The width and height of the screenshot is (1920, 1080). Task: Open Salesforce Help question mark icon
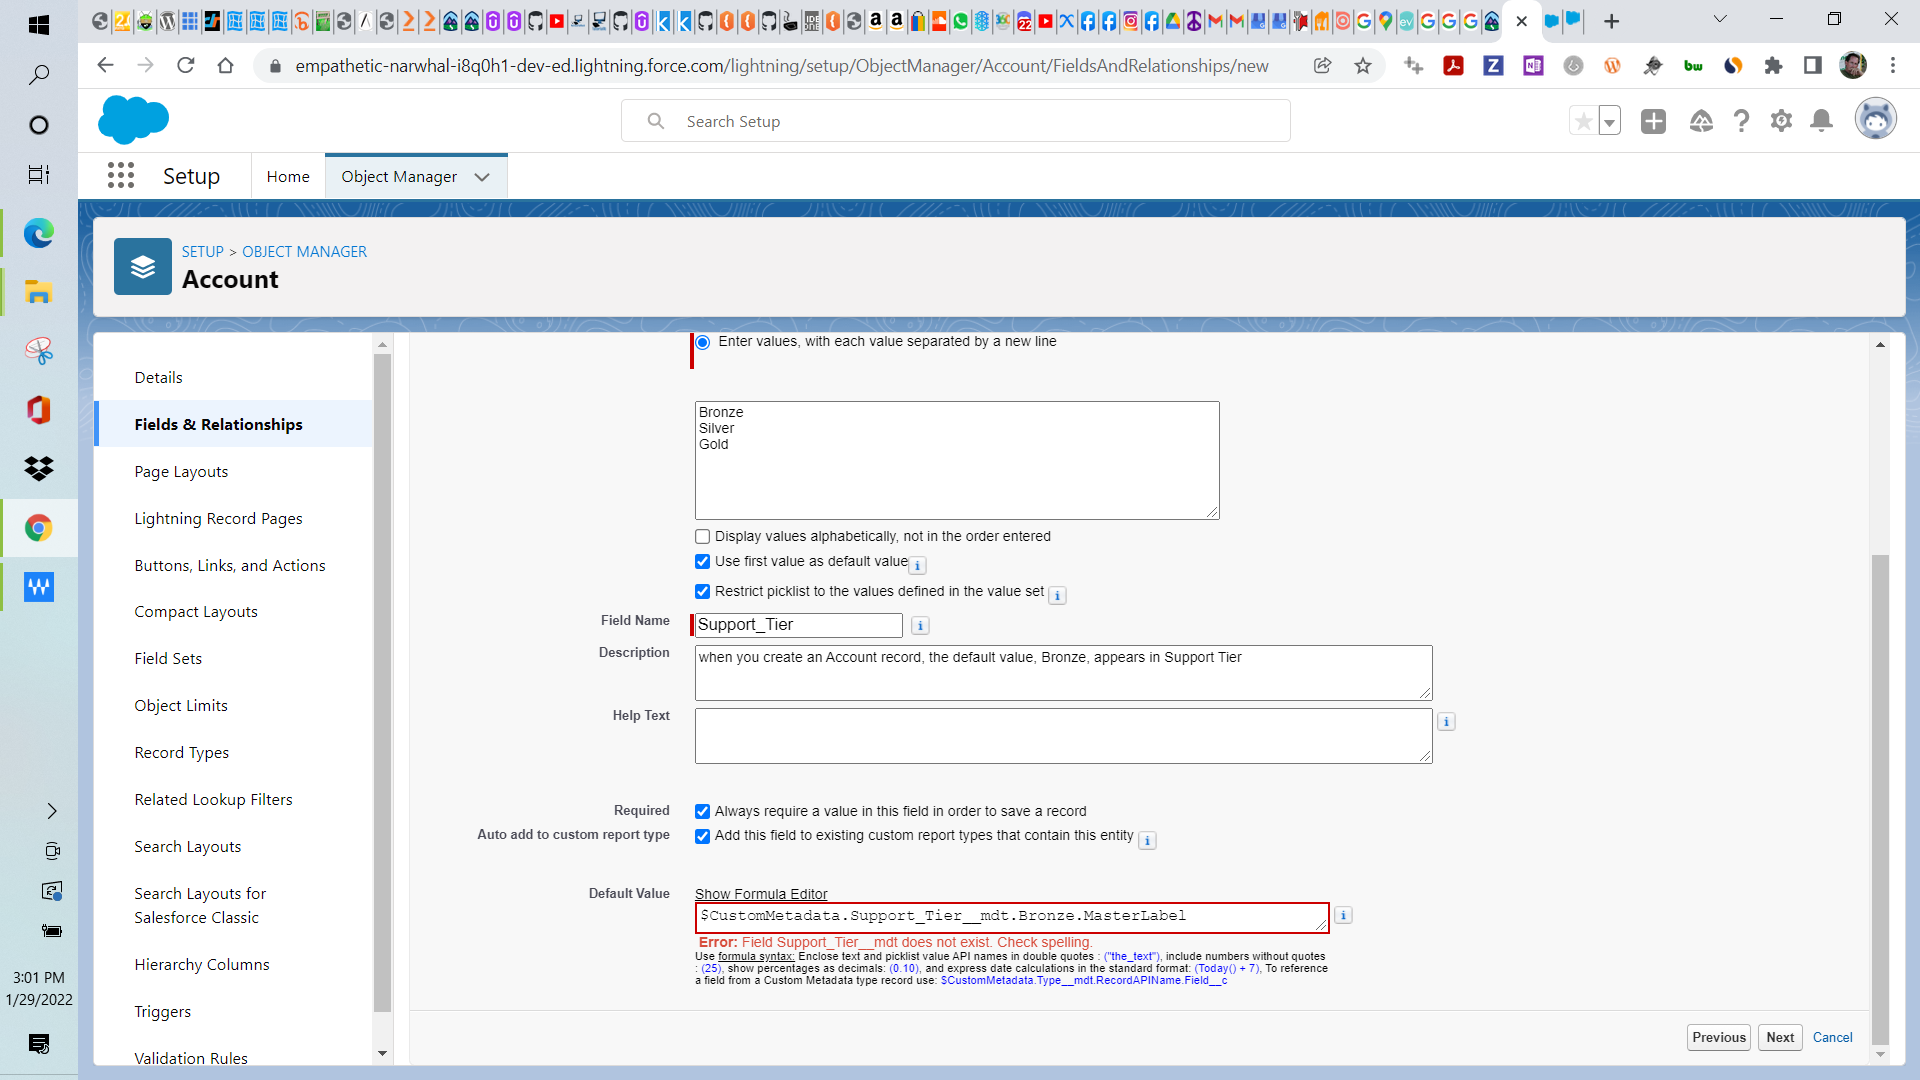[1741, 120]
